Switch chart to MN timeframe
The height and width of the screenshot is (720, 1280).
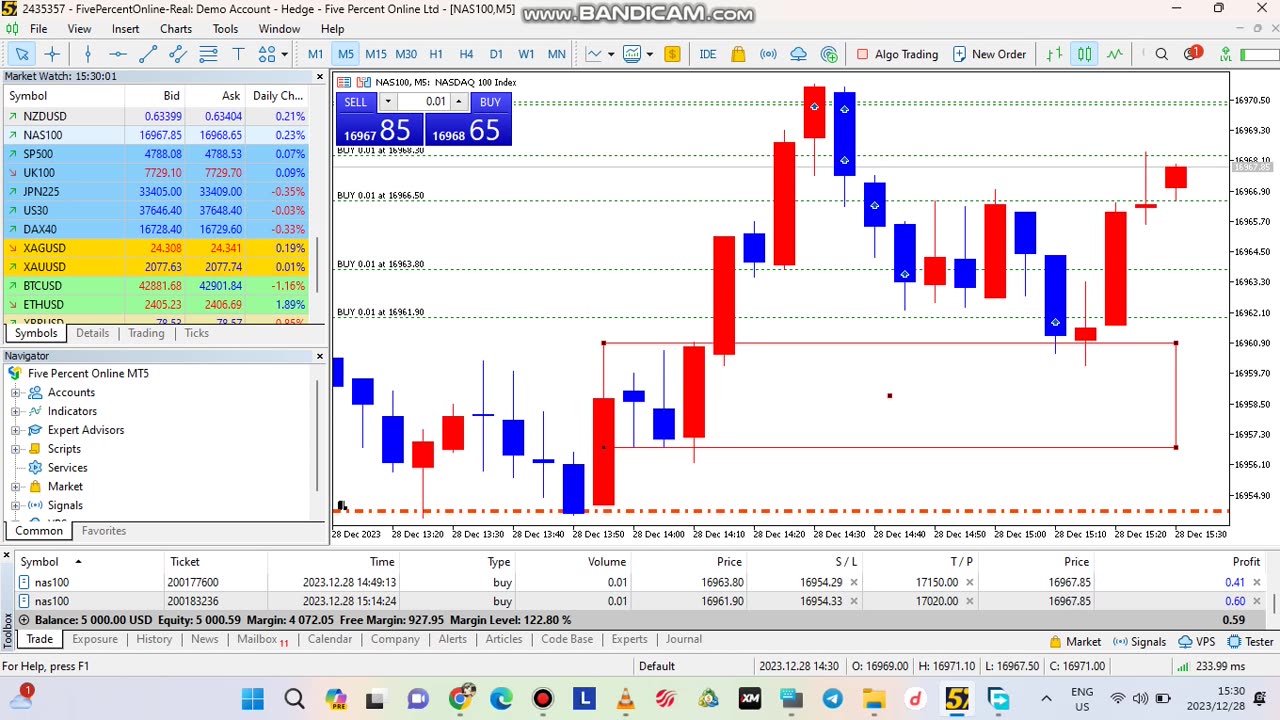[557, 54]
